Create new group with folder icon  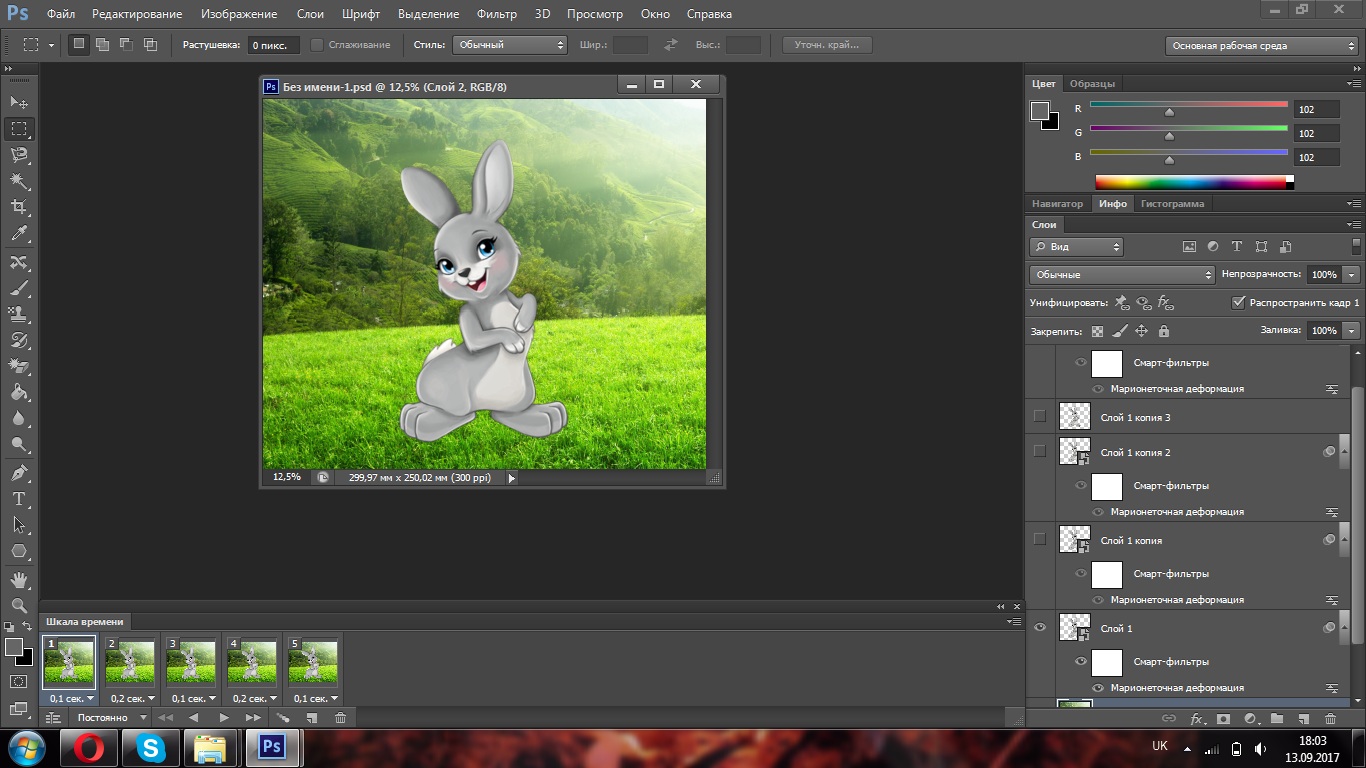click(x=1277, y=718)
